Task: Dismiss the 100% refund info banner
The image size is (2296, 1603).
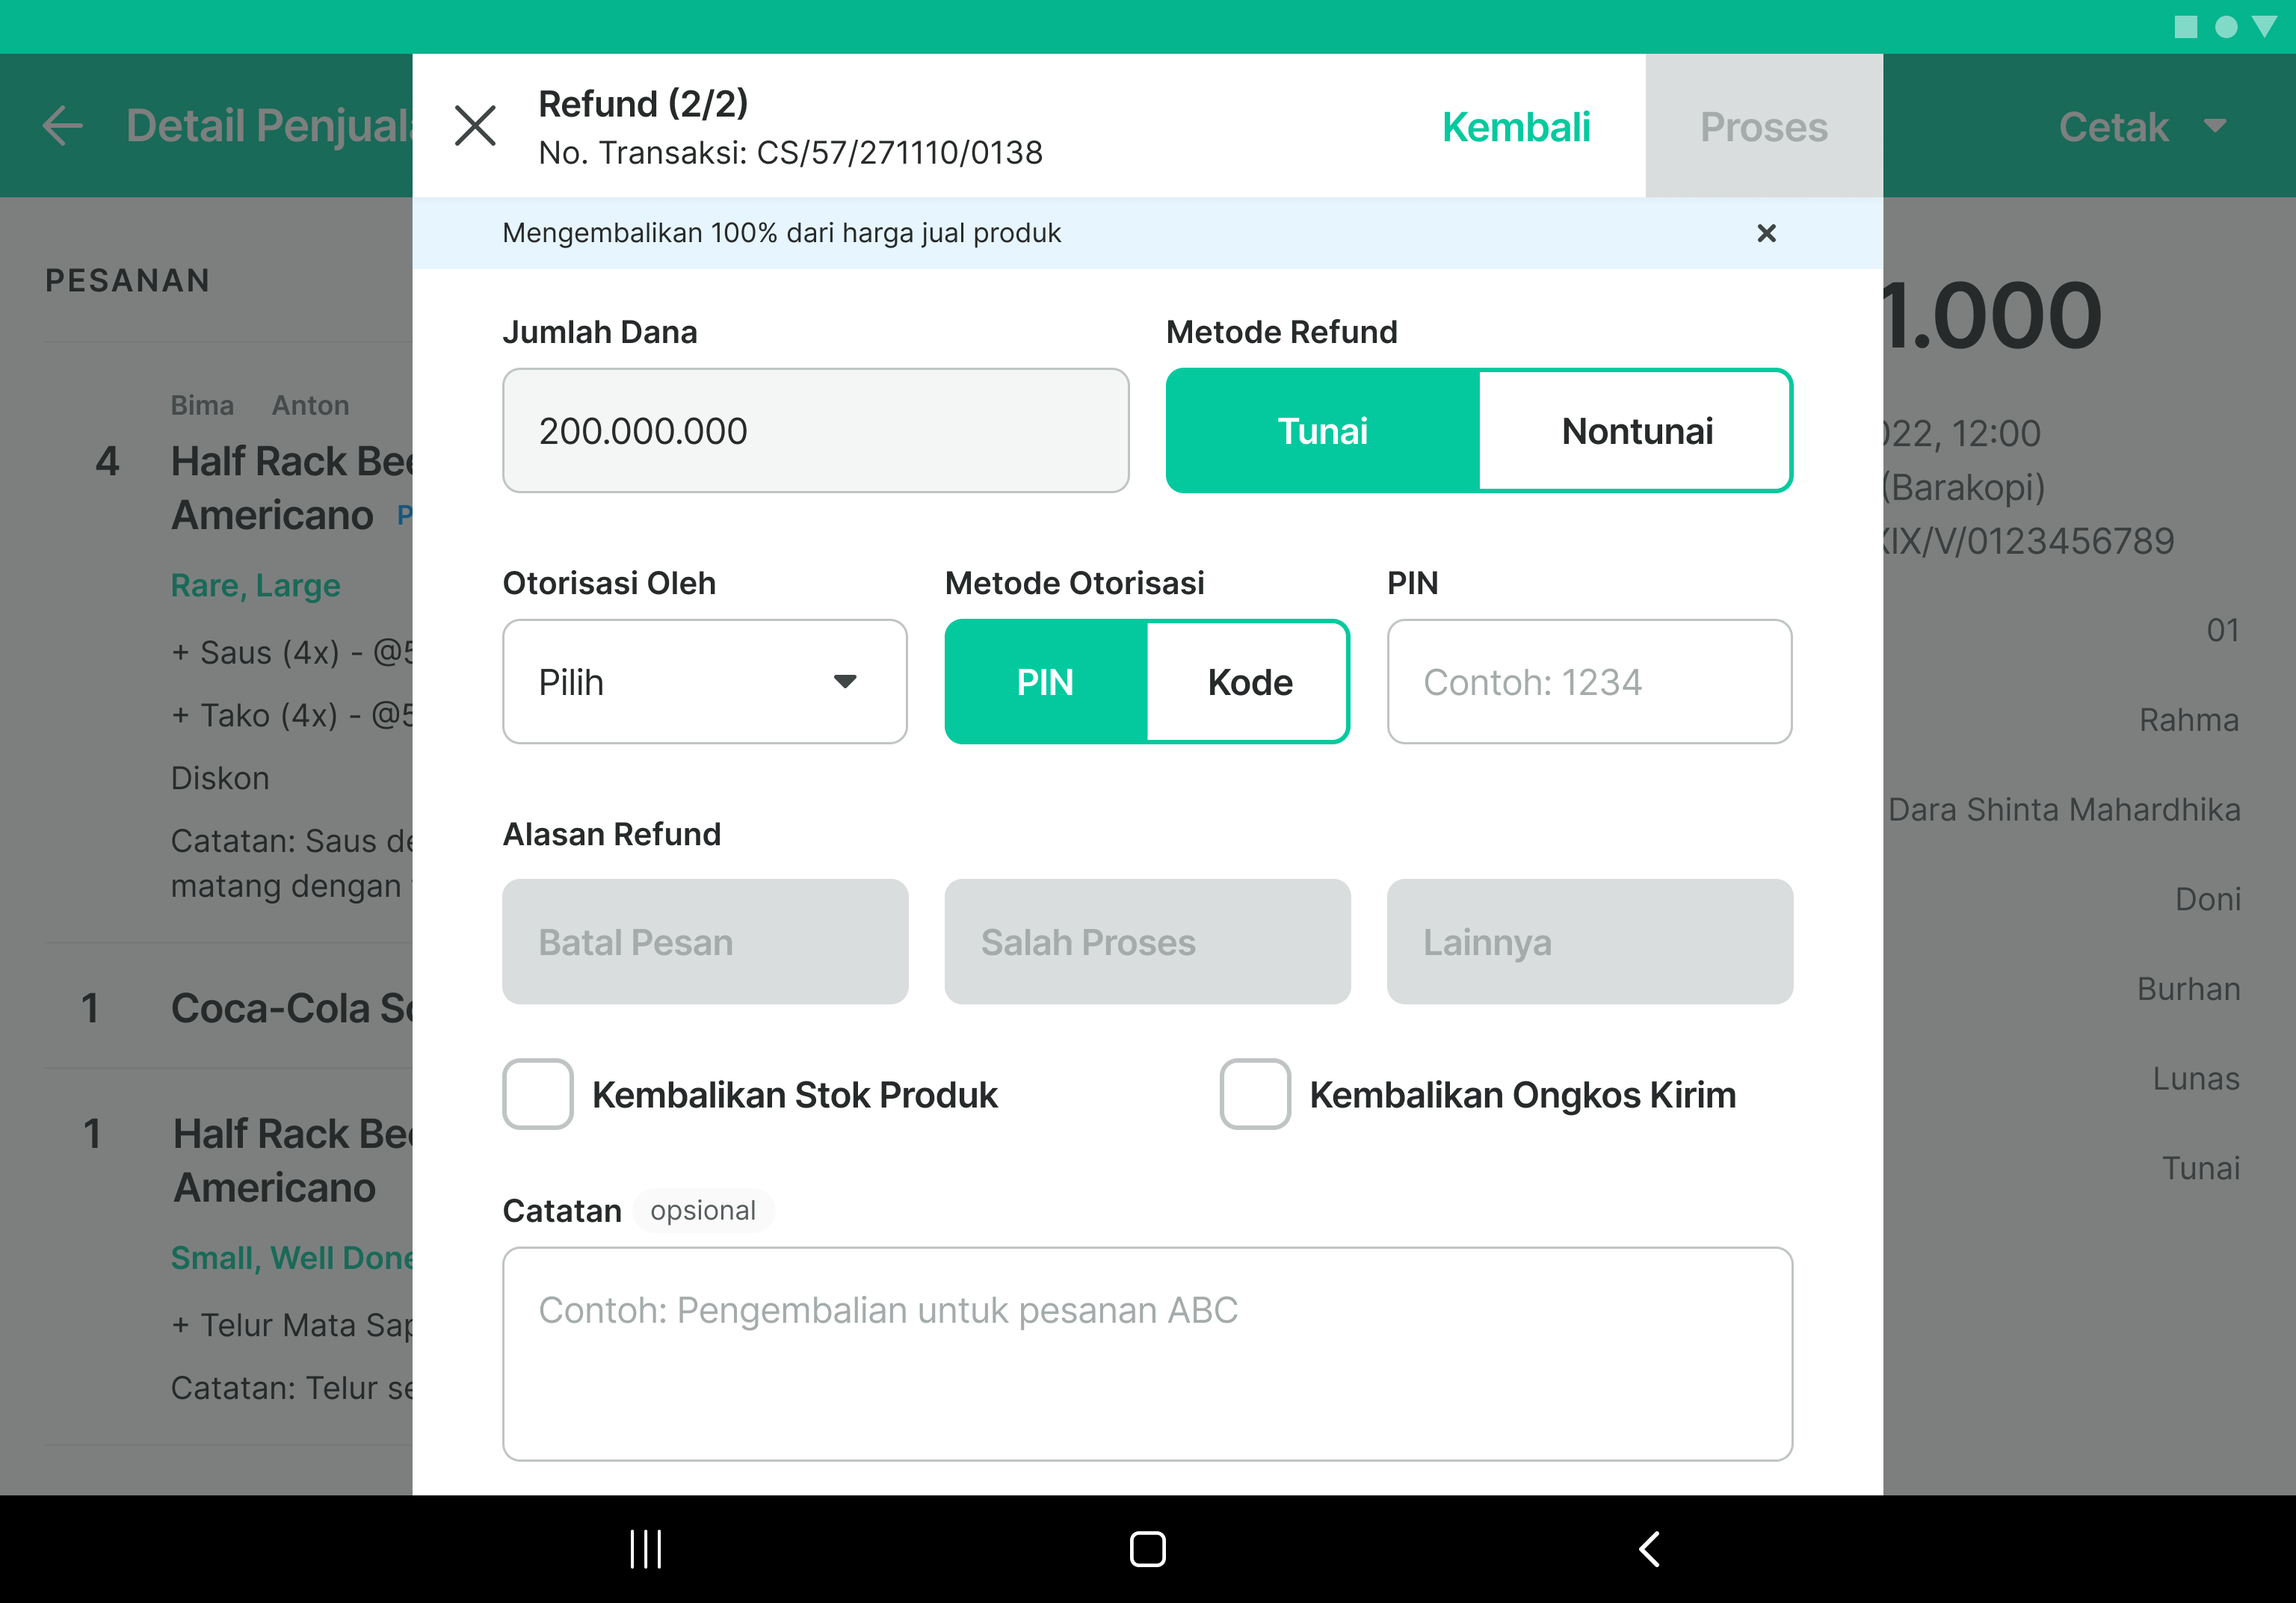Action: pos(1766,233)
